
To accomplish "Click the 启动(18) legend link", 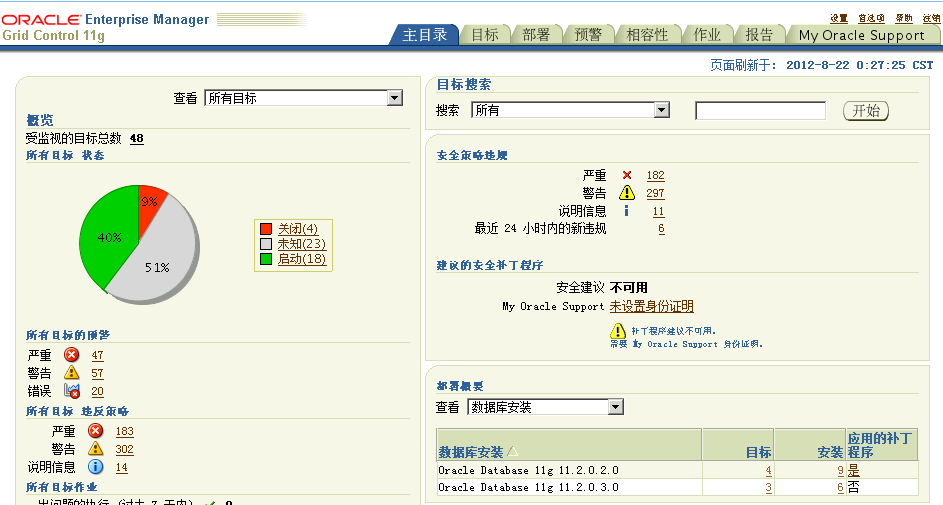I will coord(301,259).
